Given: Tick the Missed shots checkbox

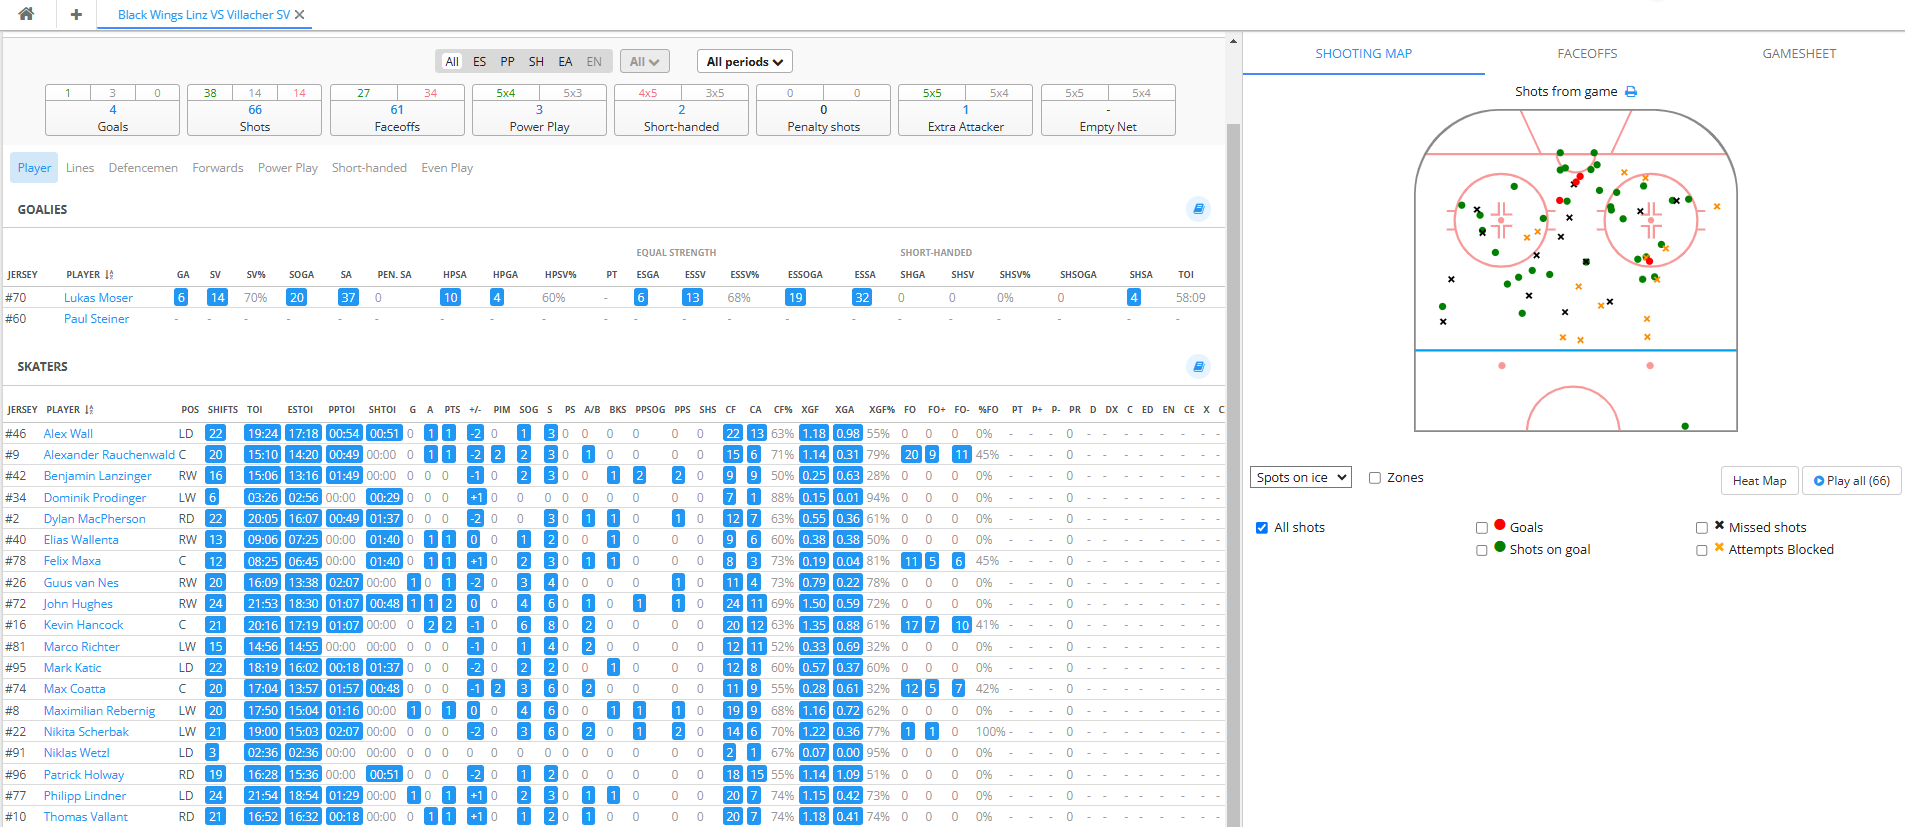Looking at the screenshot, I should click(x=1702, y=528).
